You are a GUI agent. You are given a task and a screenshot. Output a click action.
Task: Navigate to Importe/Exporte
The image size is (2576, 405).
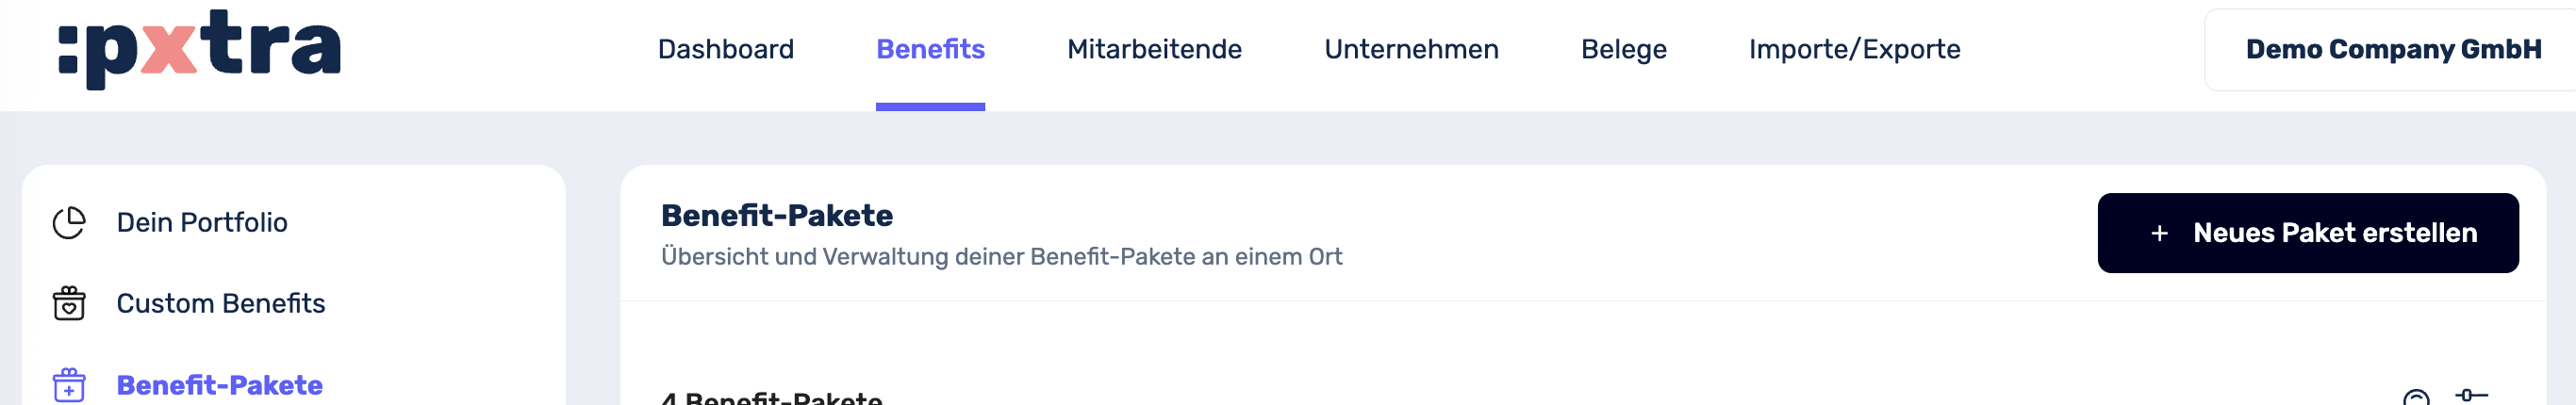1854,49
